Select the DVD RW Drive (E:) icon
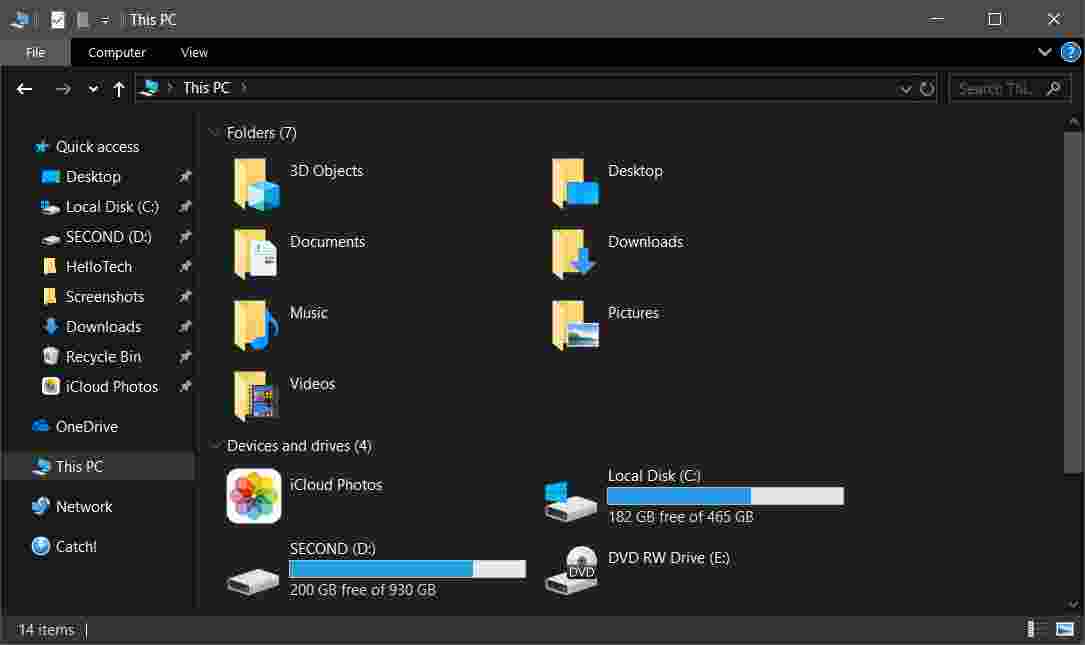 tap(572, 570)
